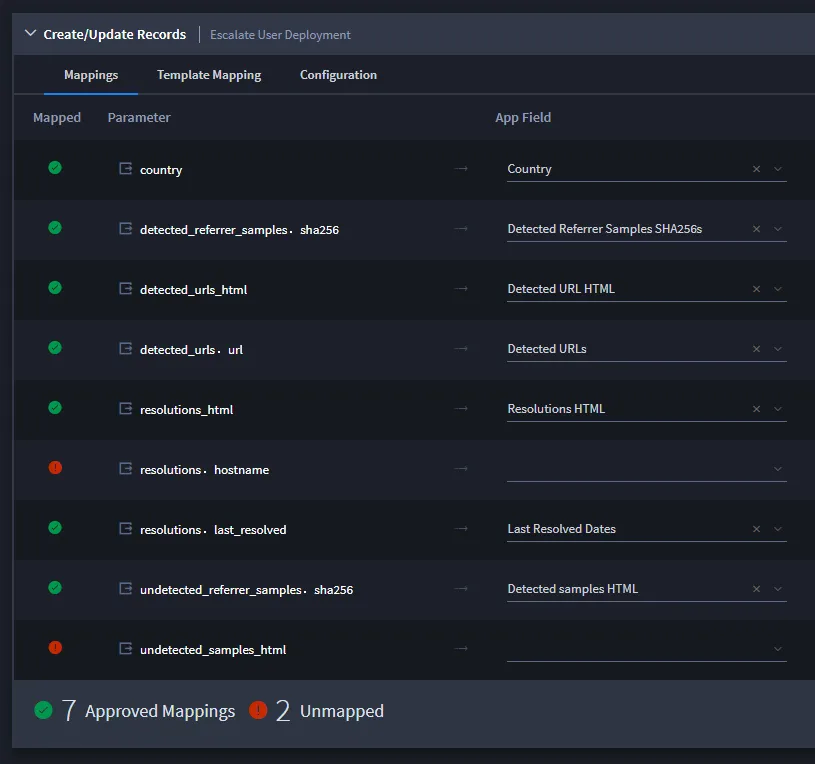Click the App Field column header

pos(523,117)
